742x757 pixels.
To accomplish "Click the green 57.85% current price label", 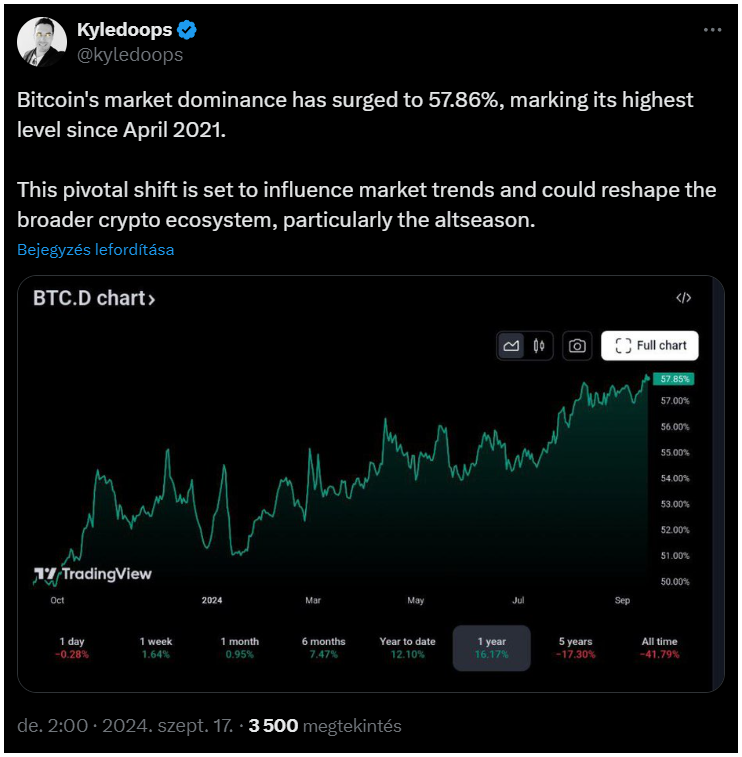I will pyautogui.click(x=673, y=379).
